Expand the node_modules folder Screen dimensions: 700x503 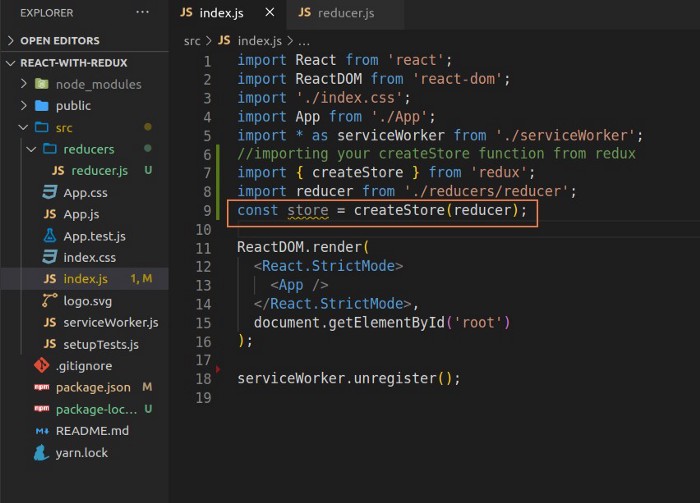(98, 84)
